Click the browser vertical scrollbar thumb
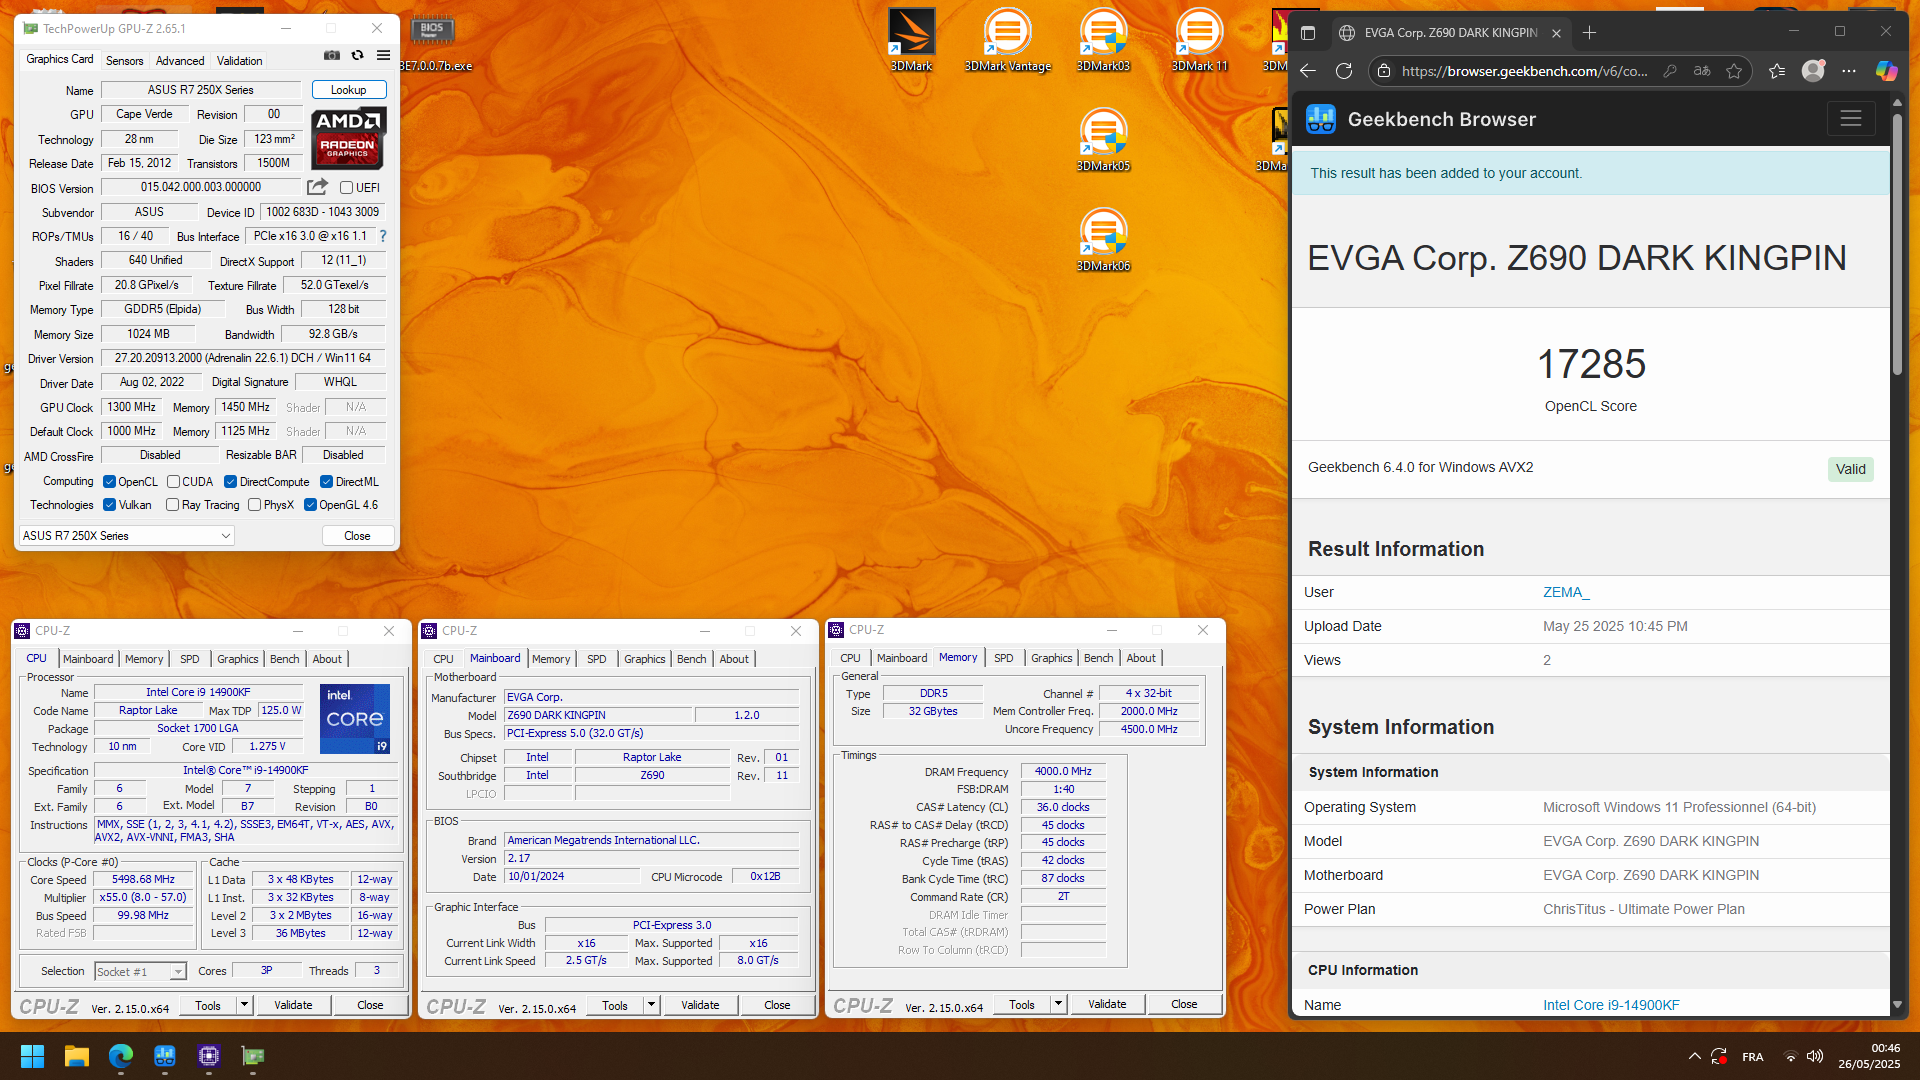This screenshot has height=1080, width=1920. [x=1897, y=245]
